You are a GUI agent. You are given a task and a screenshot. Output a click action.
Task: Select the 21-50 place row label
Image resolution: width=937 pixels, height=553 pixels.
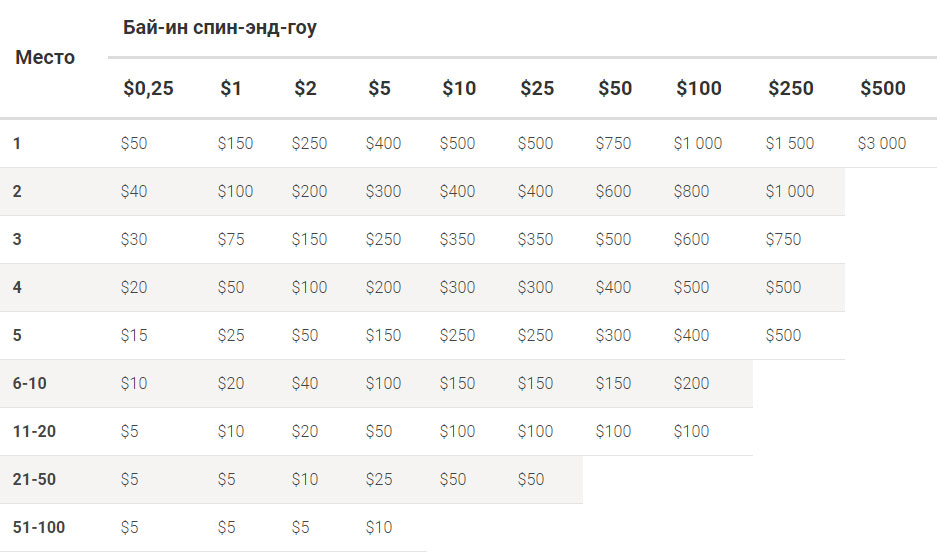(x=34, y=479)
